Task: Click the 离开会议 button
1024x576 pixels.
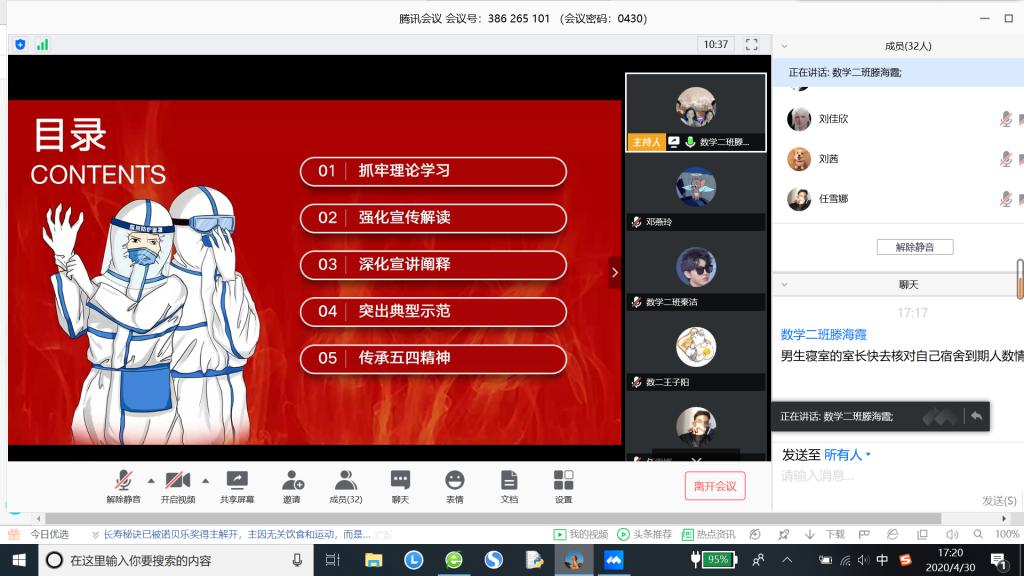Action: [714, 486]
